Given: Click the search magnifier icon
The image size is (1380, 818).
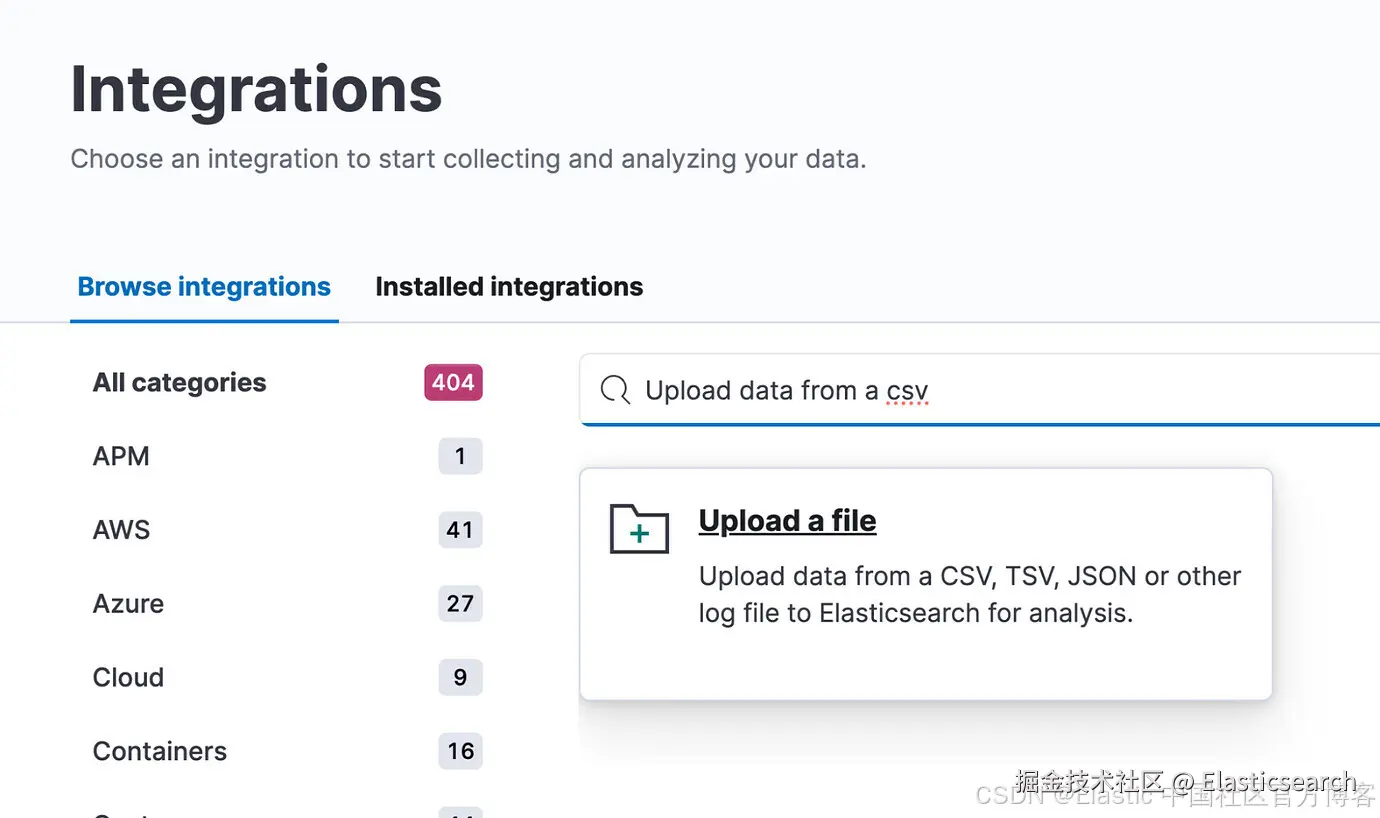Looking at the screenshot, I should (615, 390).
